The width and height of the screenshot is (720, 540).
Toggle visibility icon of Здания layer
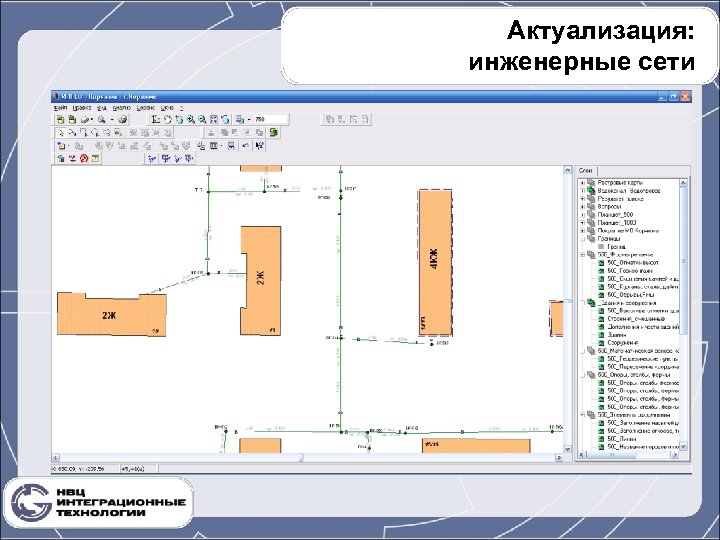click(601, 335)
